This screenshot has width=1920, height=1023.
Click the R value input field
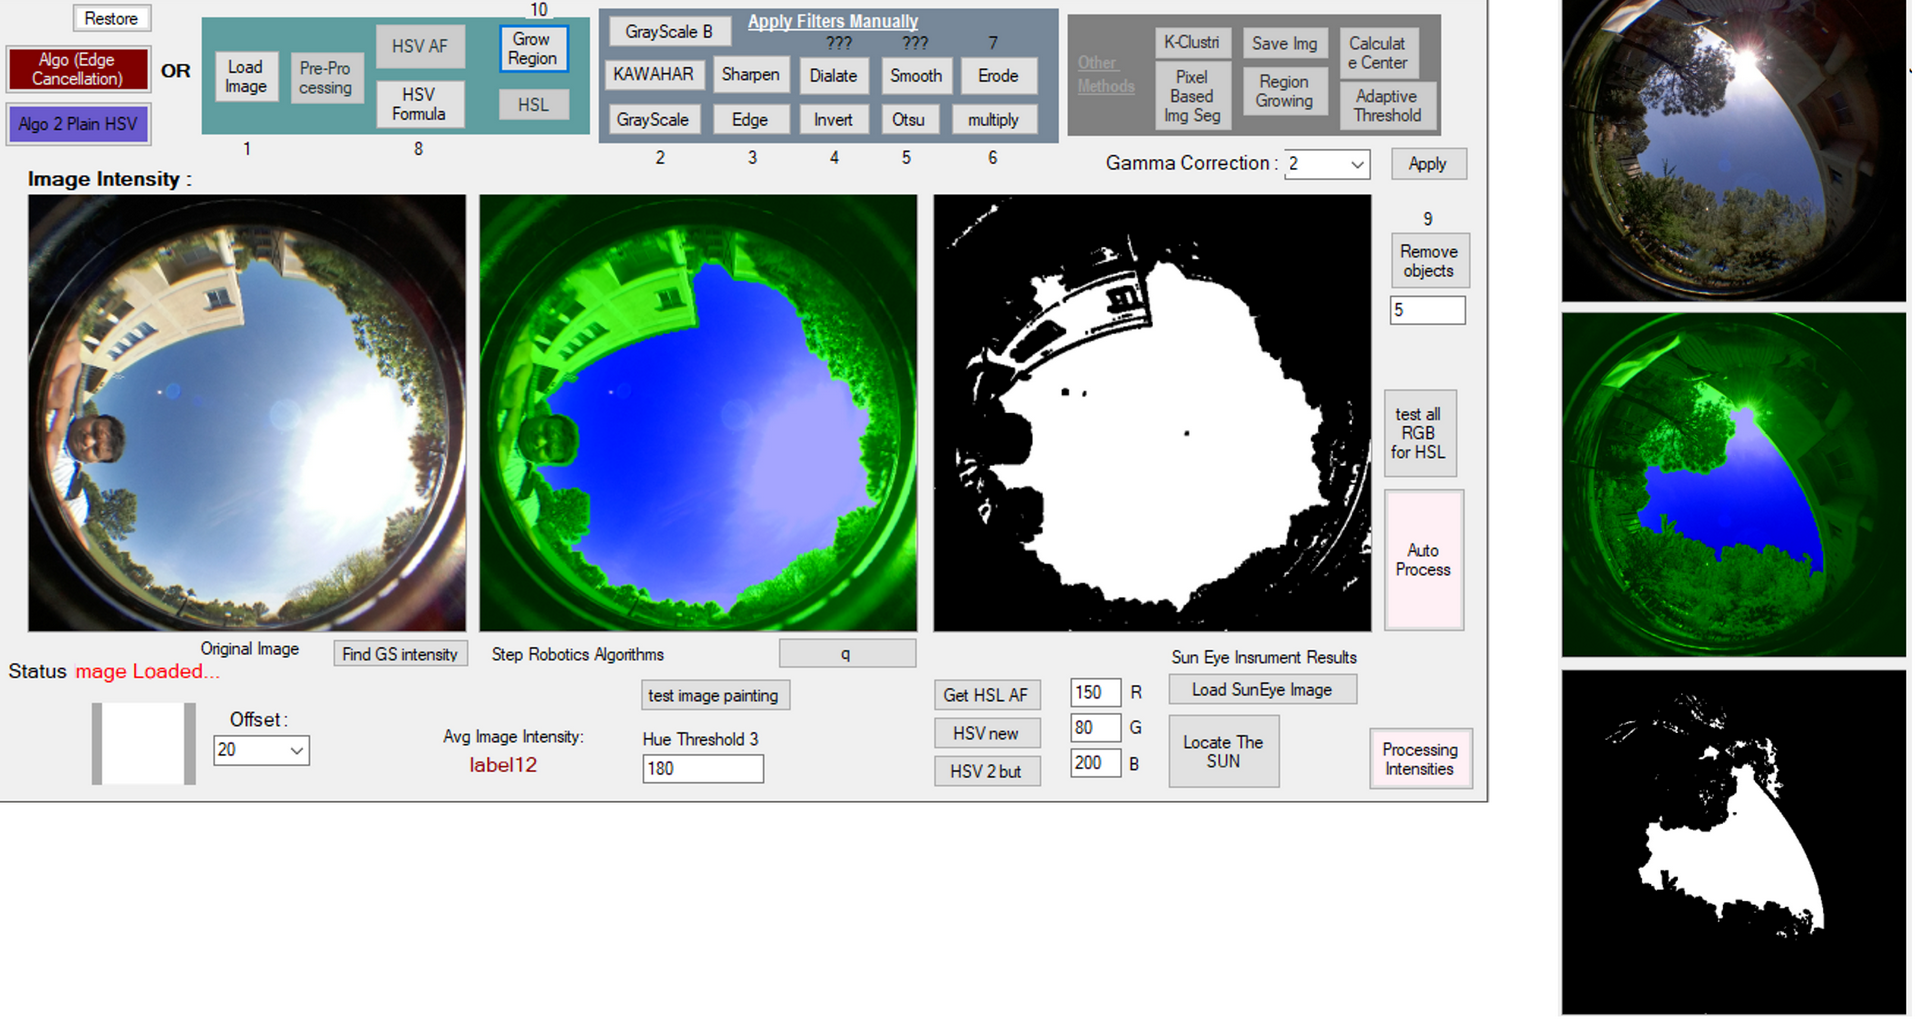coord(1094,693)
